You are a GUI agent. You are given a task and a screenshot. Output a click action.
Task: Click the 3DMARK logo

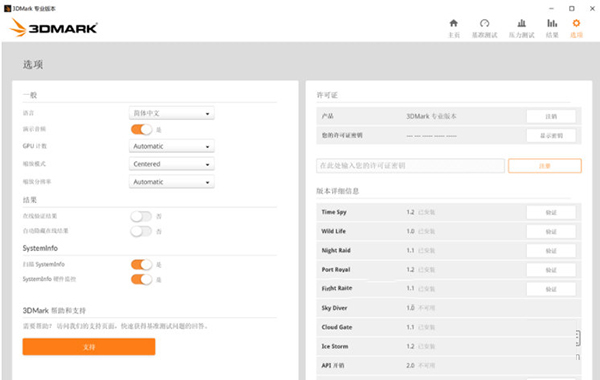click(54, 28)
